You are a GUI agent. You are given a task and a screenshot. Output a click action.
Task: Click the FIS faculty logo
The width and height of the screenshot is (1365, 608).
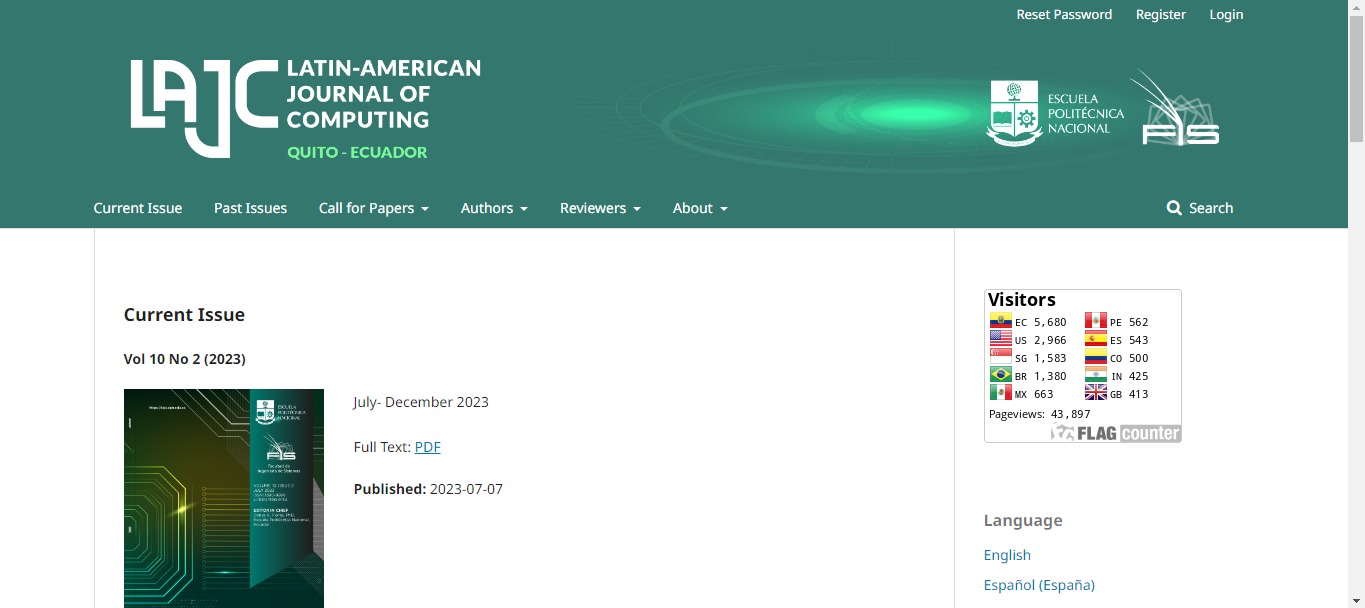(1178, 110)
